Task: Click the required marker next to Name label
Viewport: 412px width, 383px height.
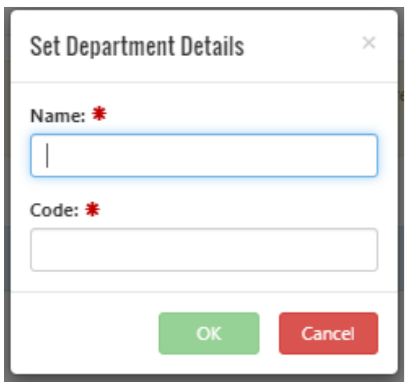Action: pyautogui.click(x=99, y=114)
